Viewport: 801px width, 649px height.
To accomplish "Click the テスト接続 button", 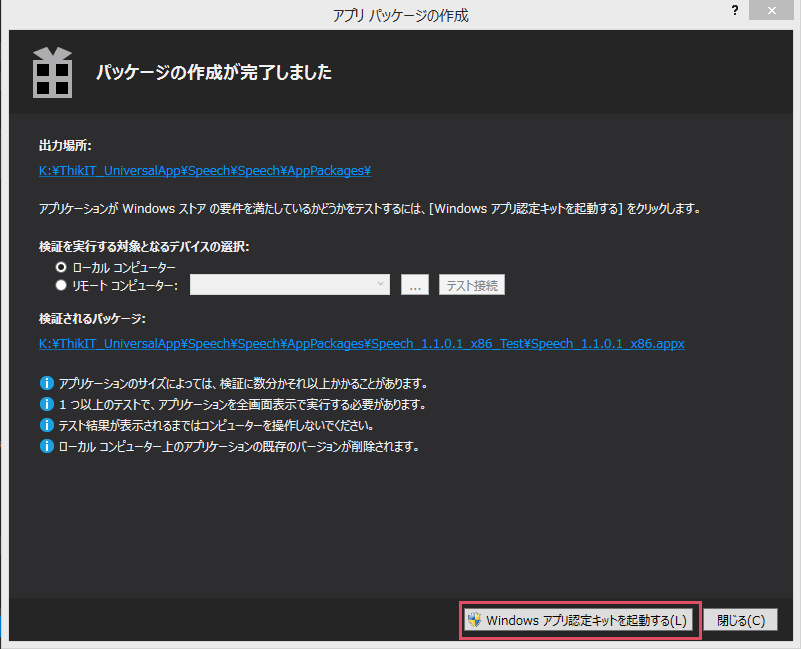I will click(472, 285).
